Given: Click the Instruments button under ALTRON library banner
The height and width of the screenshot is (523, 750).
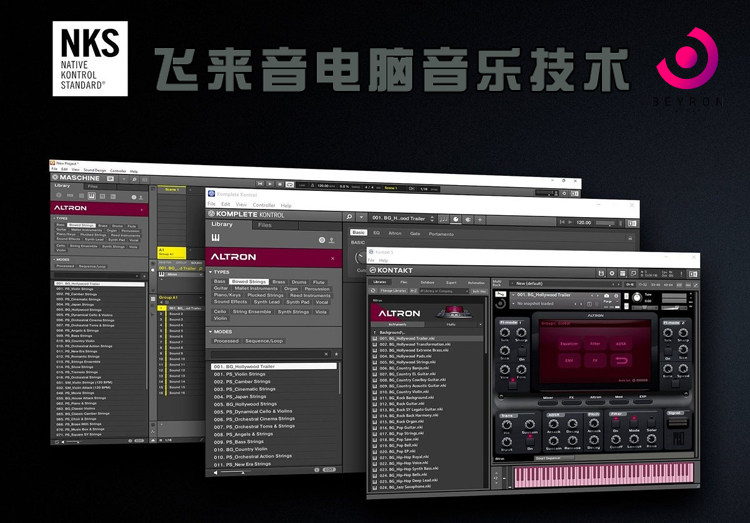Looking at the screenshot, I should [397, 324].
